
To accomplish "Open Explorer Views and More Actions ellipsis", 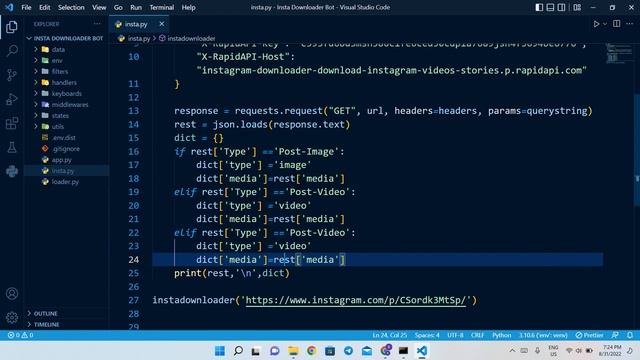I will pos(97,24).
